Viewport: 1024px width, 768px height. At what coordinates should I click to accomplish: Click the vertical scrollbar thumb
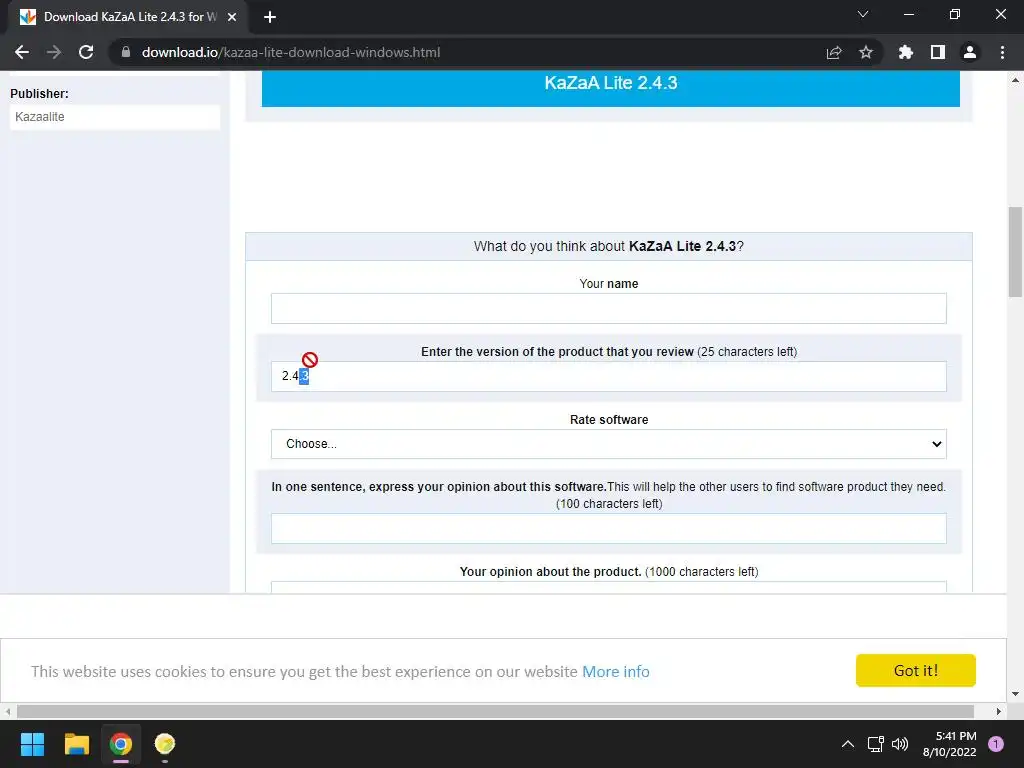click(1015, 251)
